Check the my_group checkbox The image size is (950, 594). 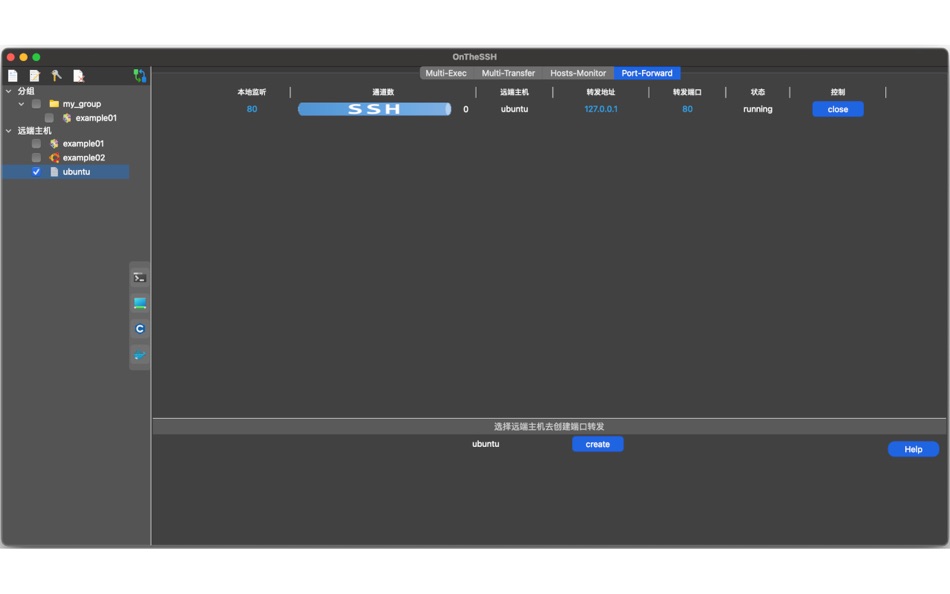click(x=36, y=104)
